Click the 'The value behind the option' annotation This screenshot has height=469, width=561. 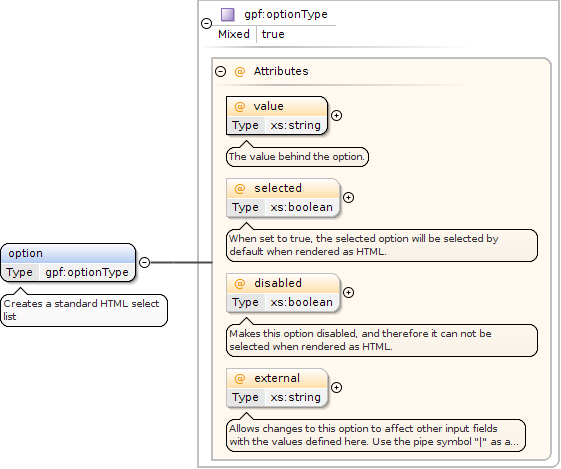coord(297,157)
